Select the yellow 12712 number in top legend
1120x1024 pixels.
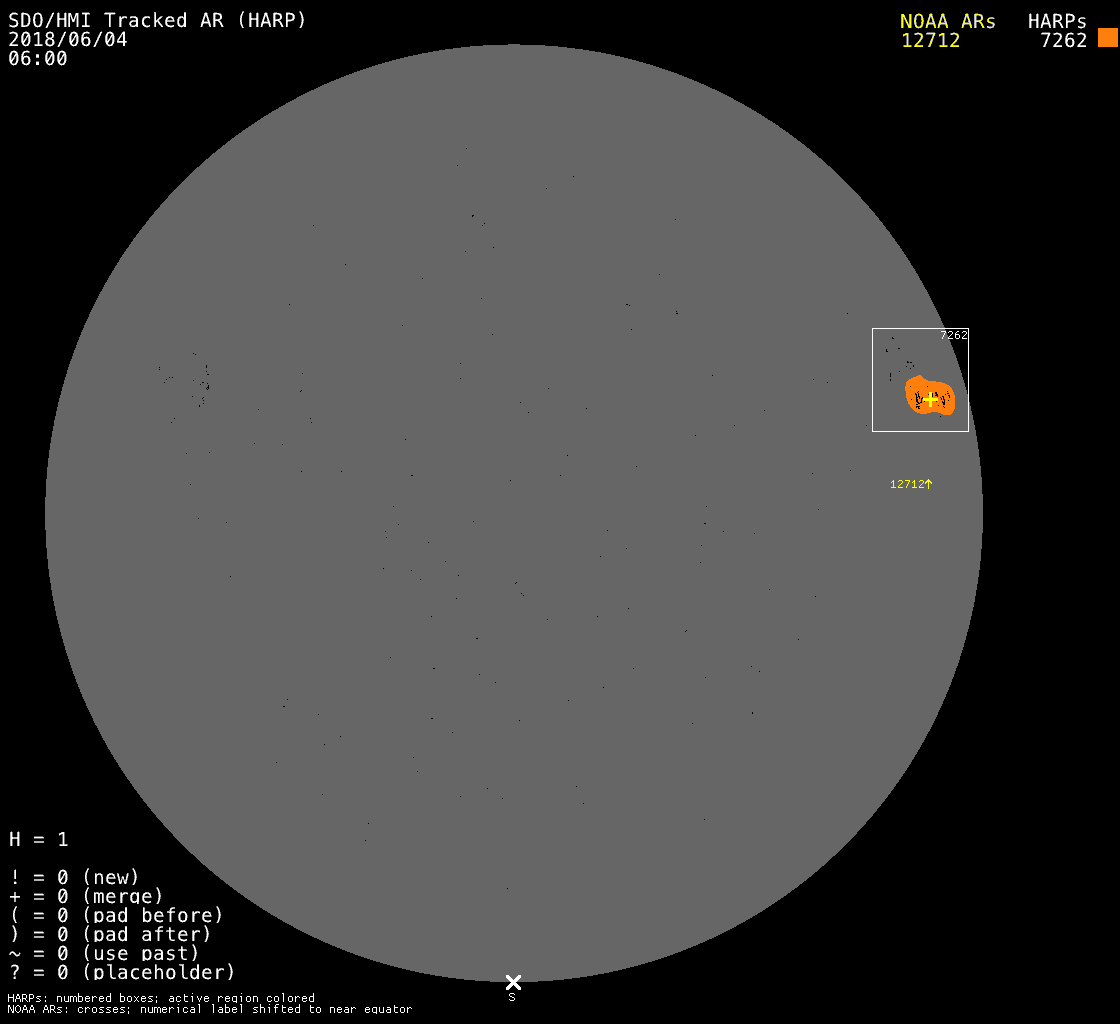coord(930,41)
